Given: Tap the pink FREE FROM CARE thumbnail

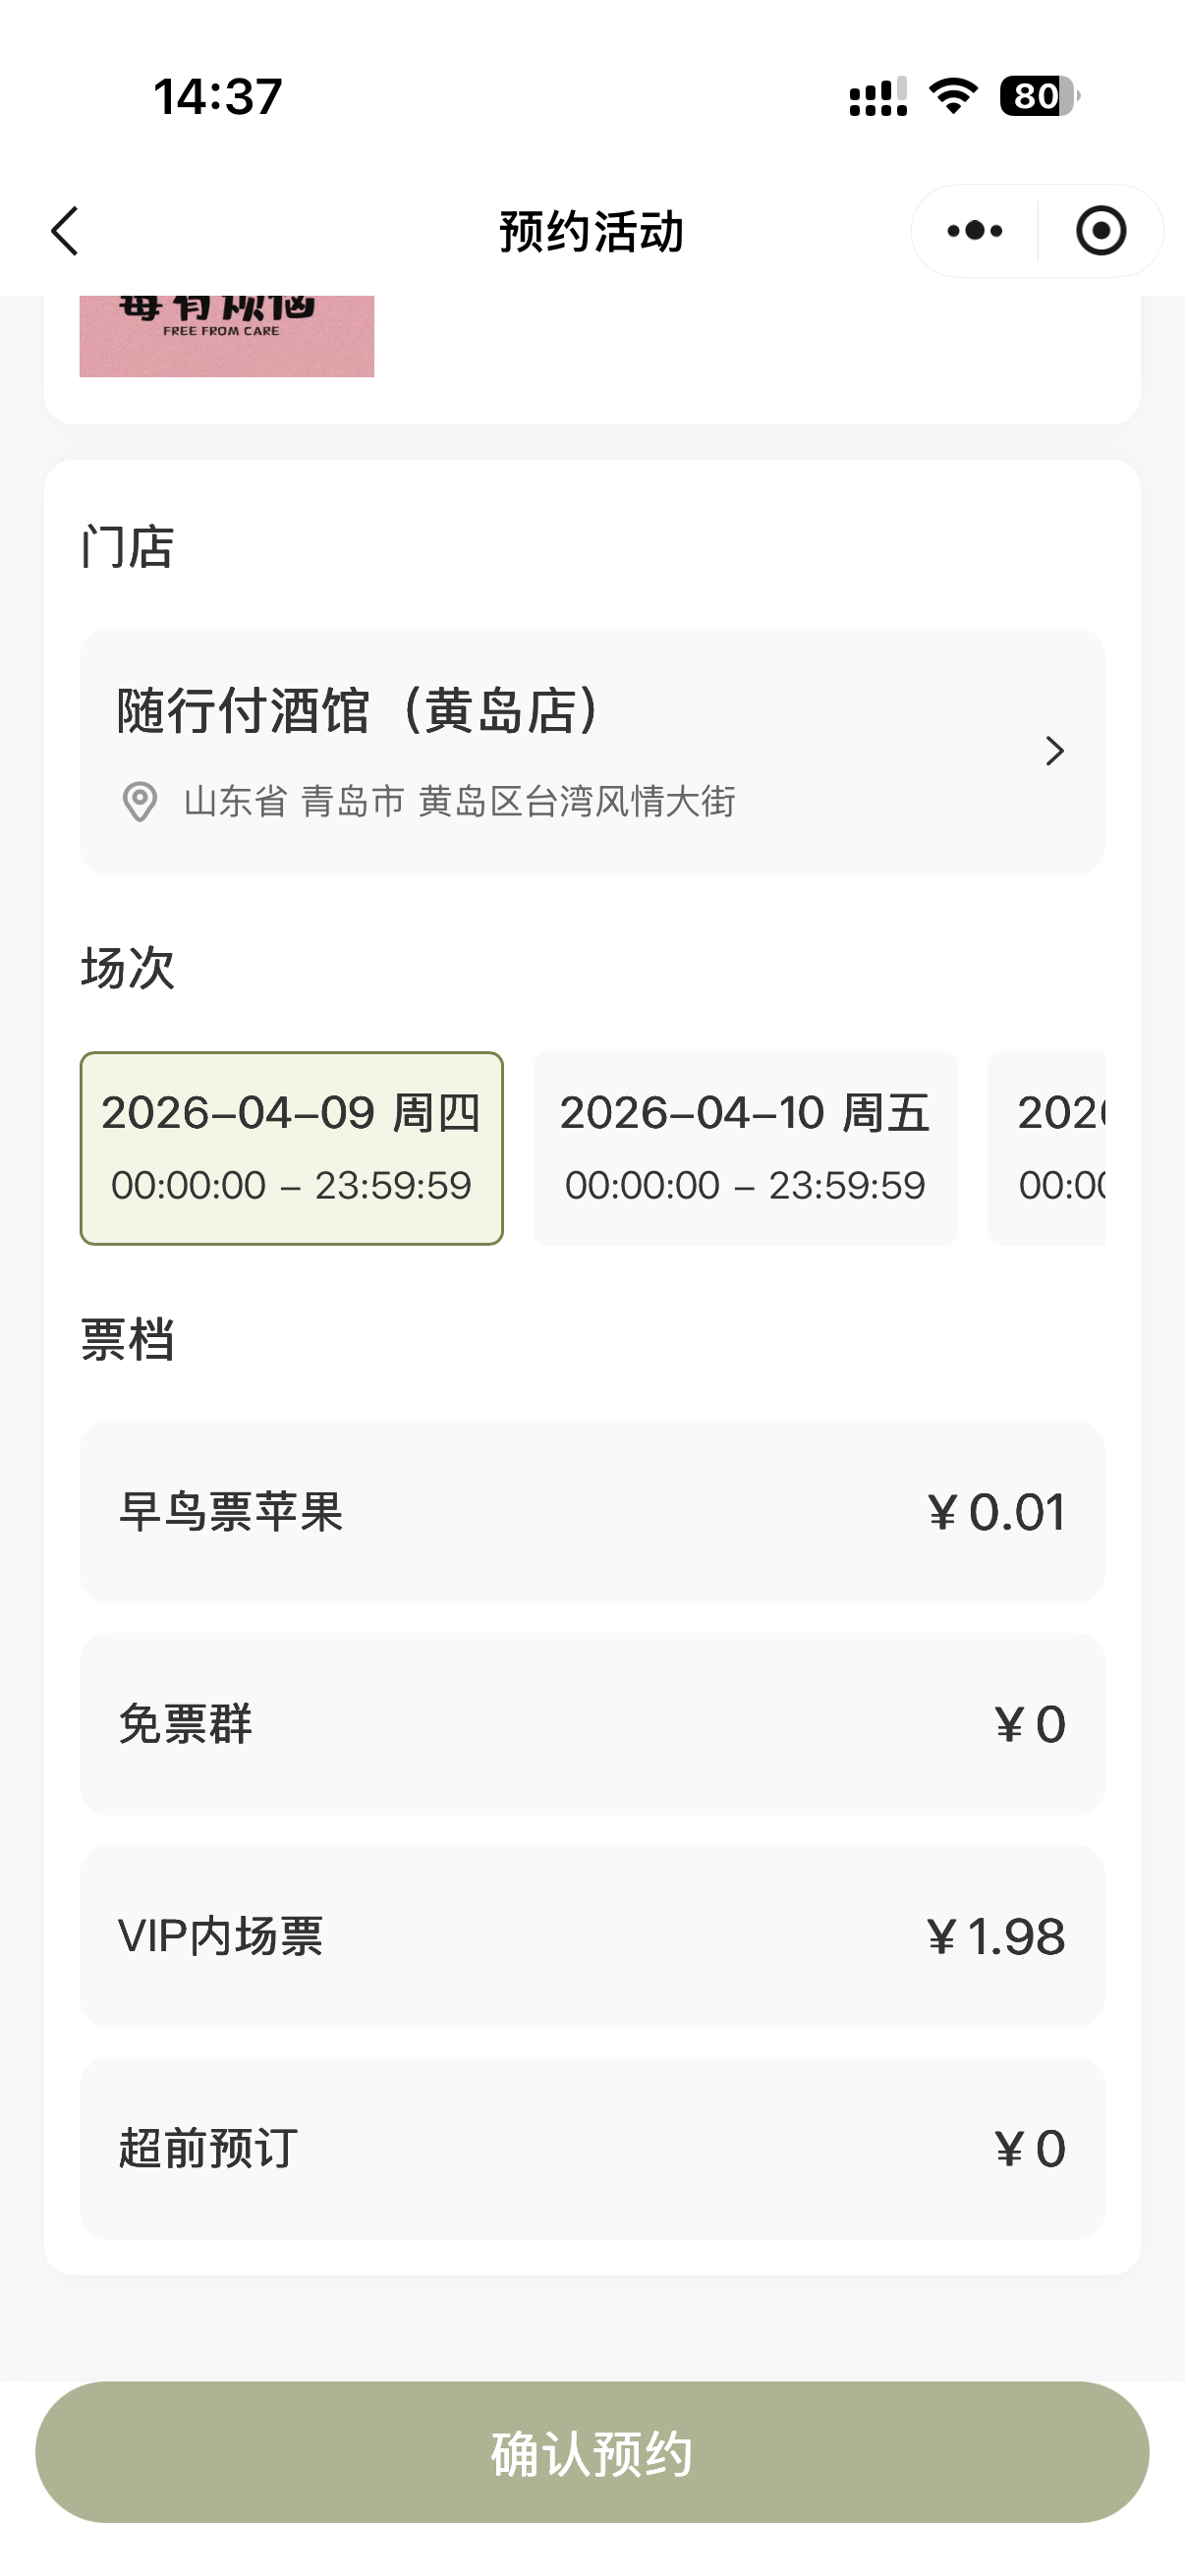Looking at the screenshot, I should click(227, 336).
